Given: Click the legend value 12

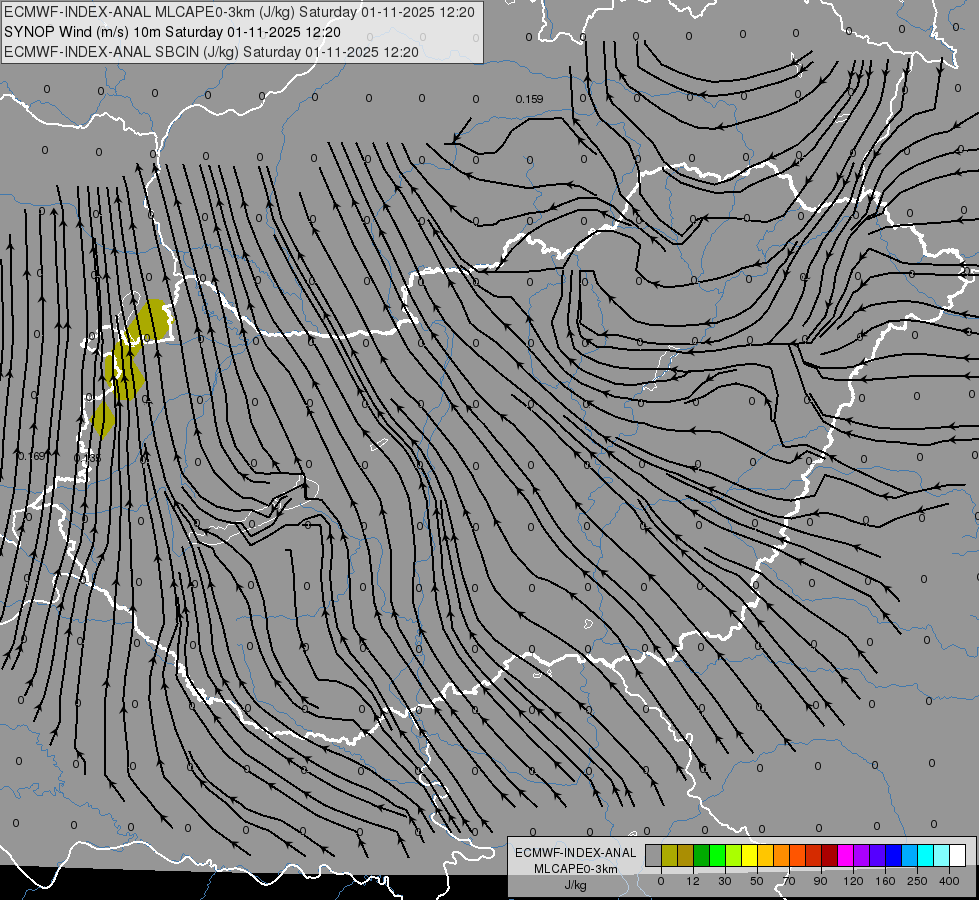Looking at the screenshot, I should coord(693,881).
